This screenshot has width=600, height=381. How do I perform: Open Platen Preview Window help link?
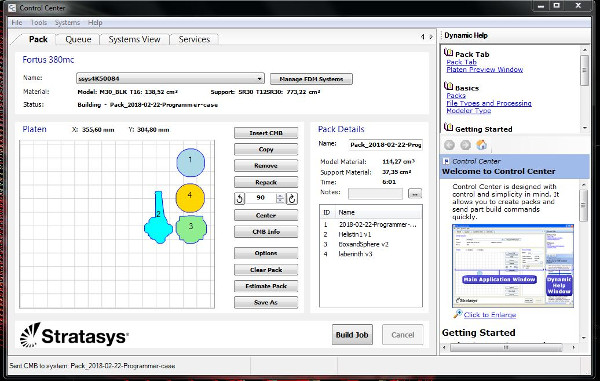click(x=484, y=69)
